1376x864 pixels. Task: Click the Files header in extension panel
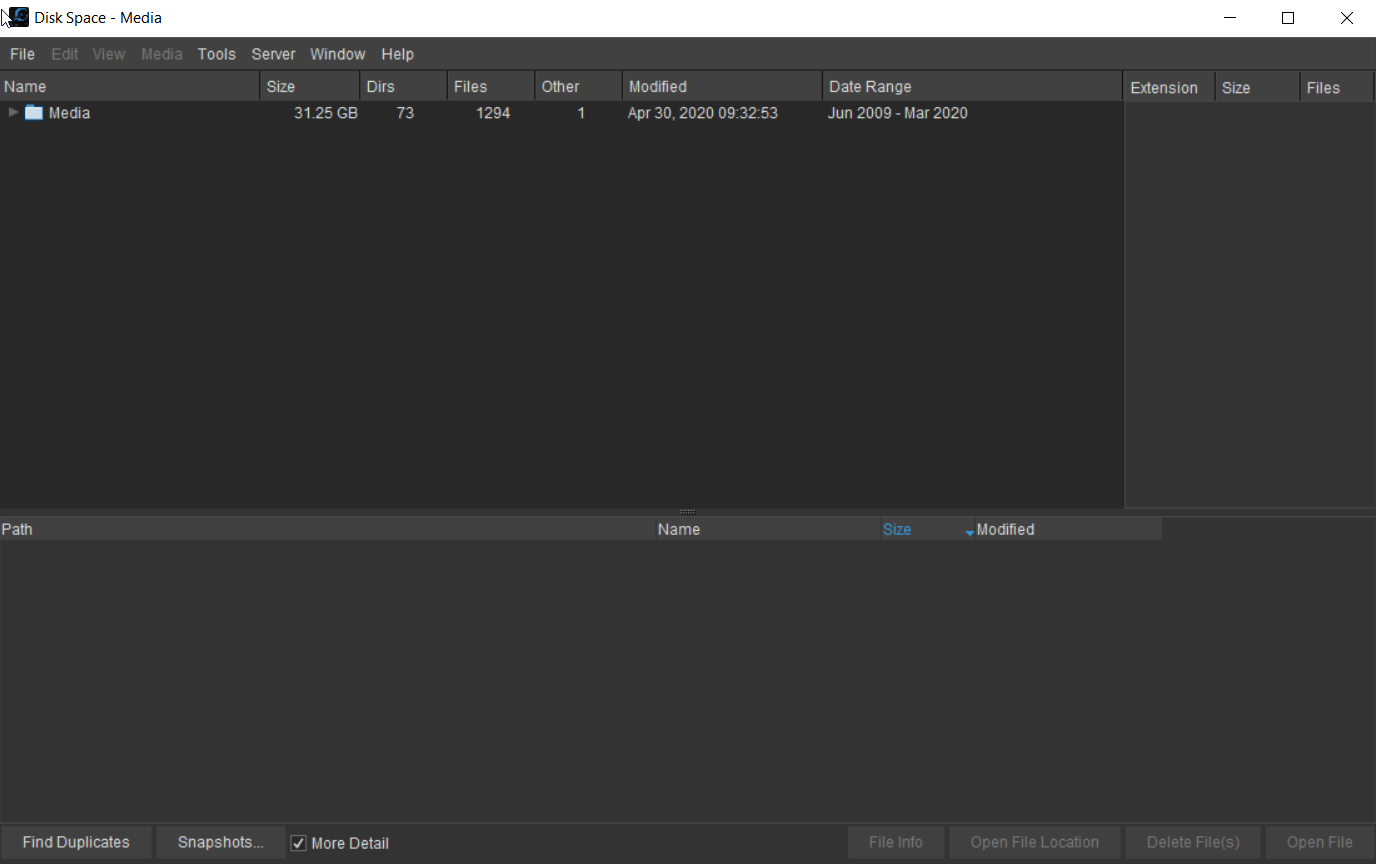pos(1337,88)
